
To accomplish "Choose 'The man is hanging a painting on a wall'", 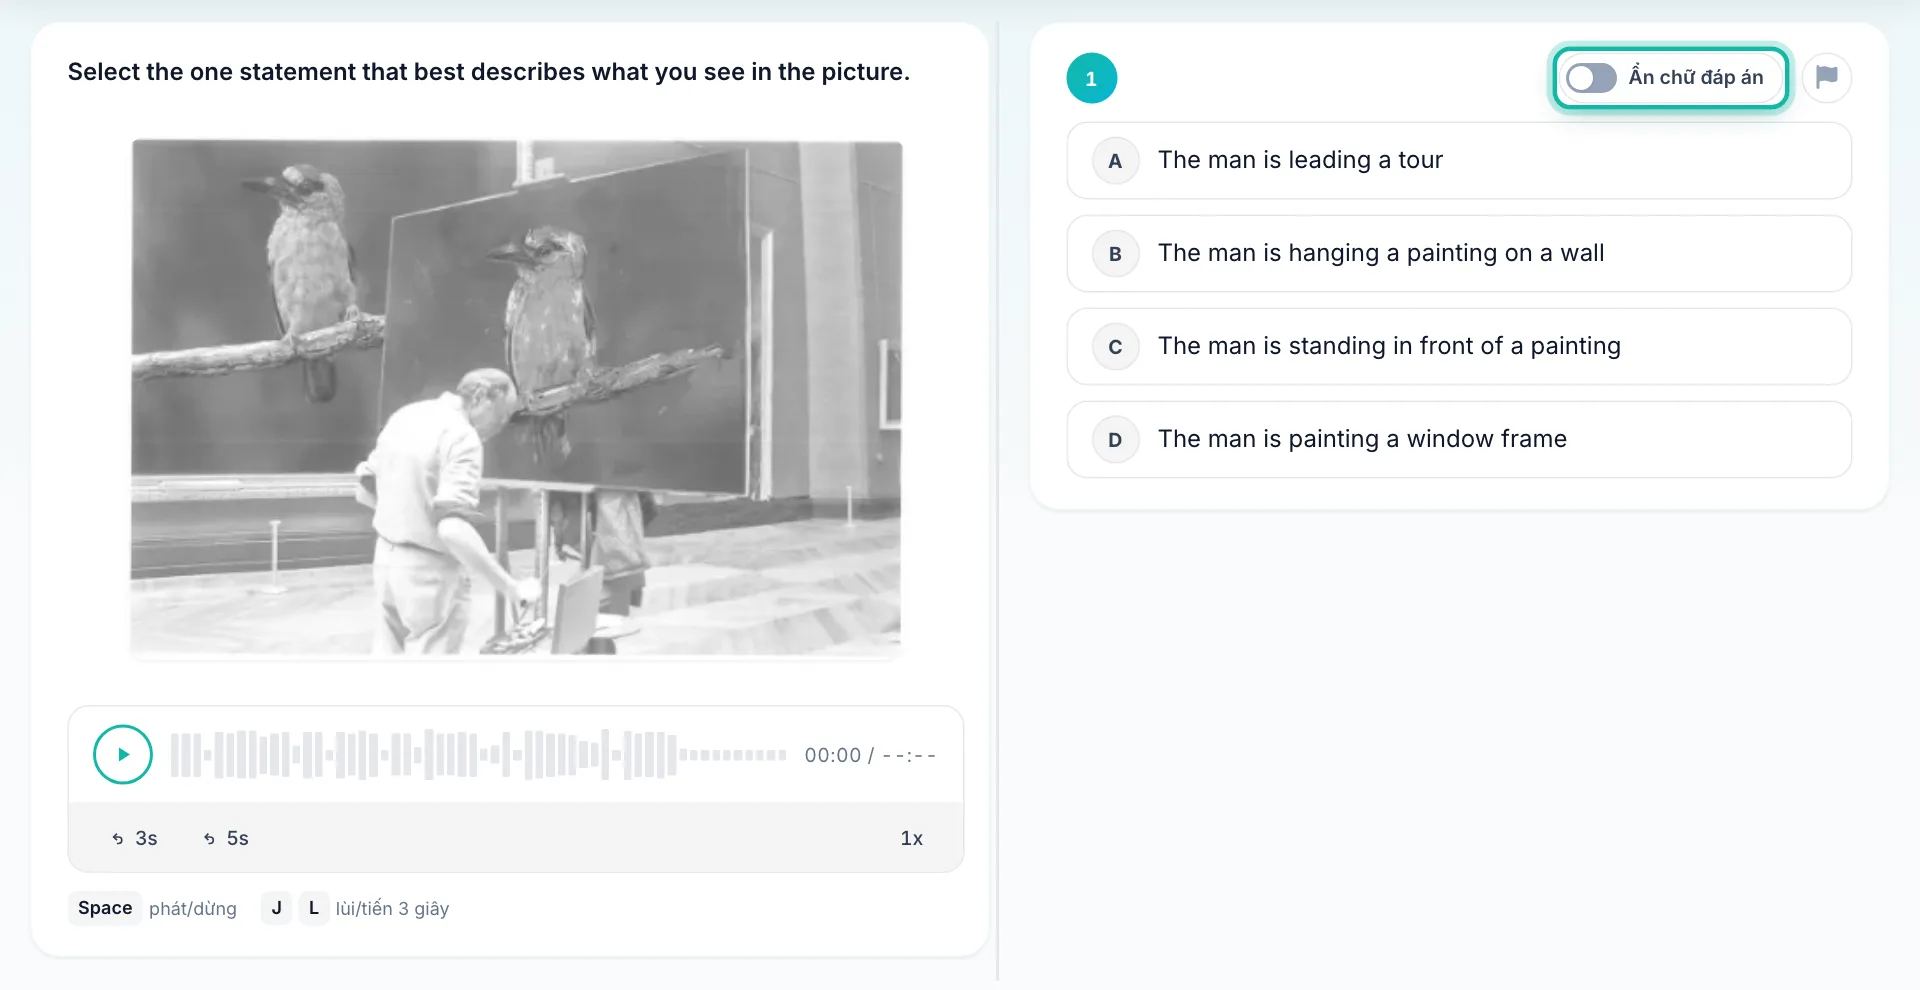I will pyautogui.click(x=1459, y=254).
